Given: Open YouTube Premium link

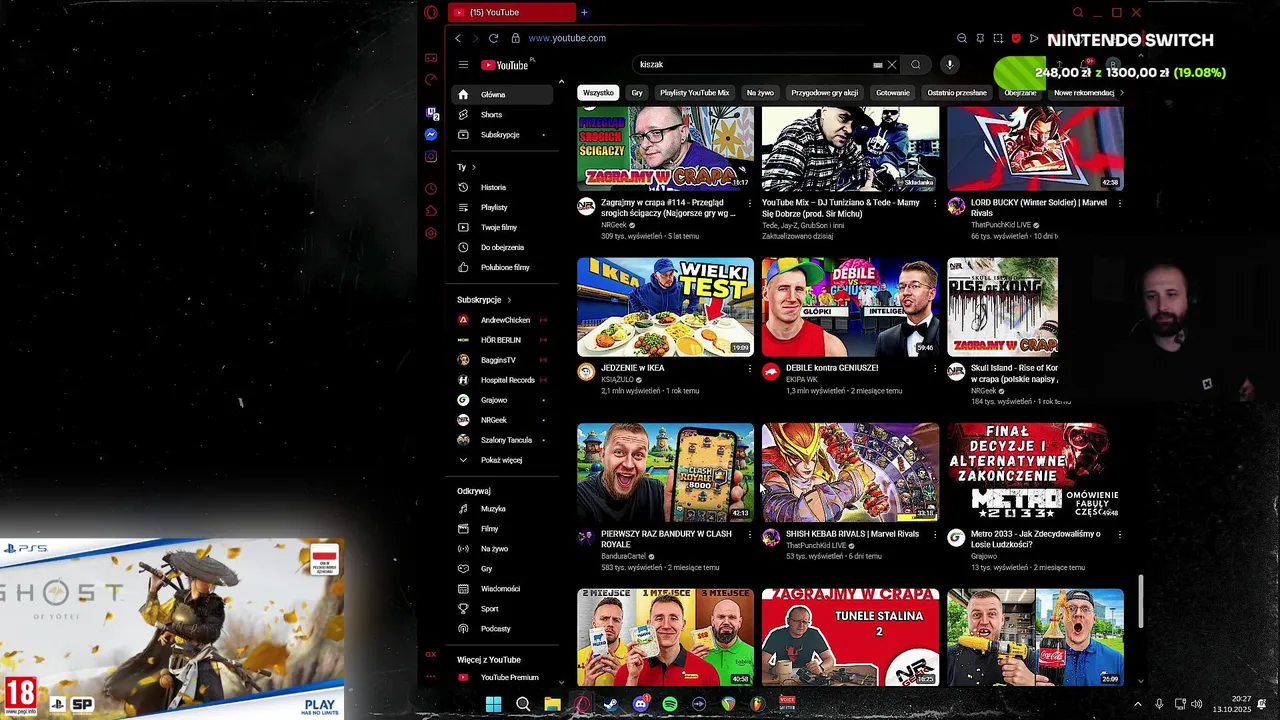Looking at the screenshot, I should click(501, 677).
